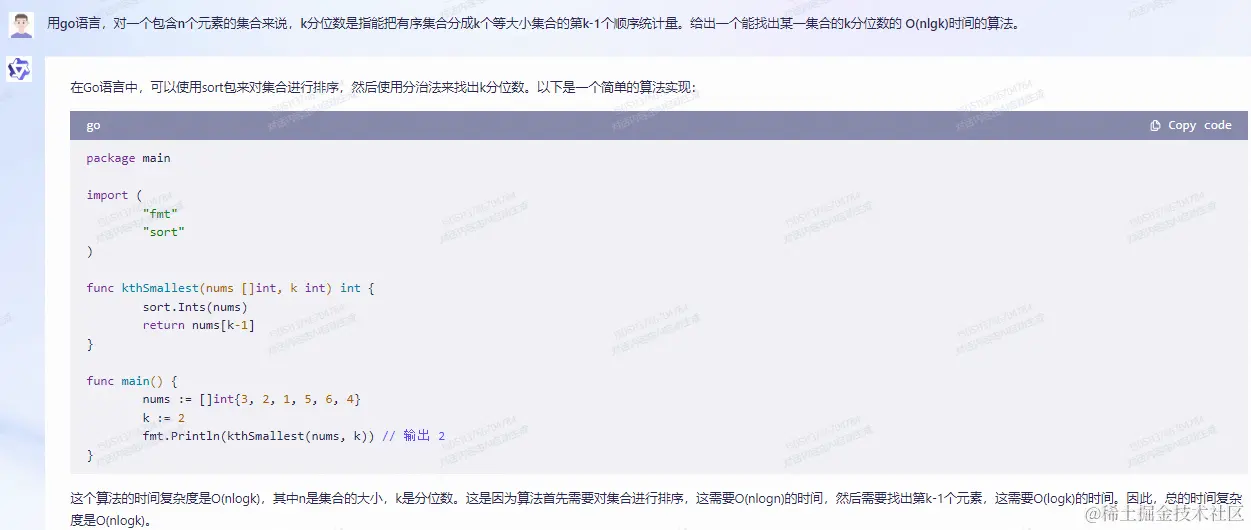Click the 'sort.Ints(nums)' code line
Screen dimensions: 1251x530
click(195, 307)
